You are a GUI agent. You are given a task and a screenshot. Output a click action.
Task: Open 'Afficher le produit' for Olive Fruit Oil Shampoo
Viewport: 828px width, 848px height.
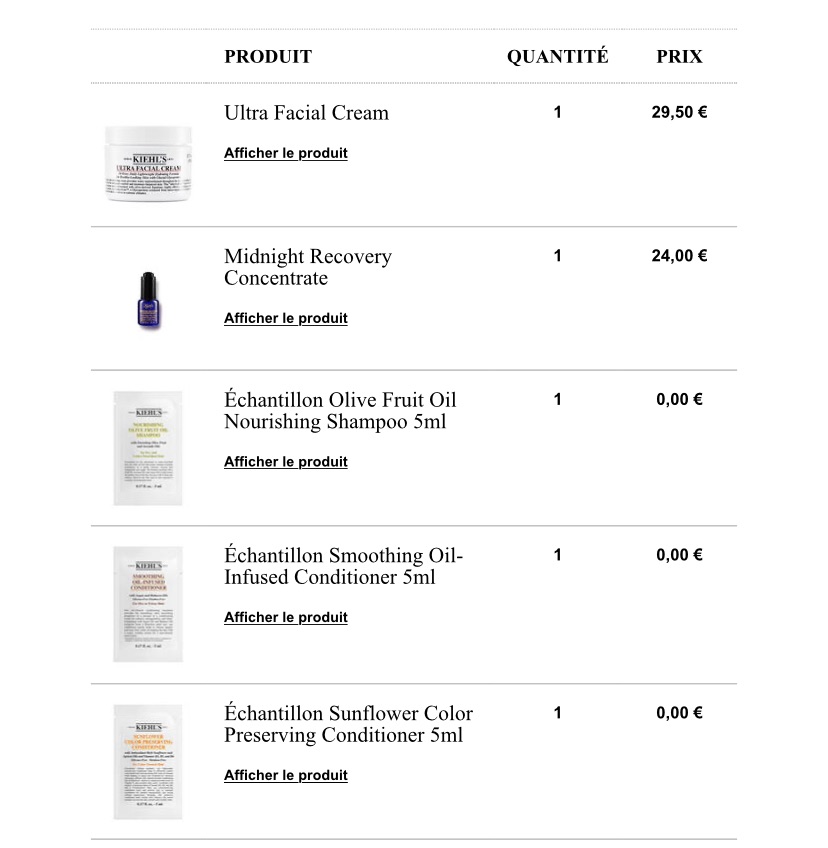(x=286, y=461)
